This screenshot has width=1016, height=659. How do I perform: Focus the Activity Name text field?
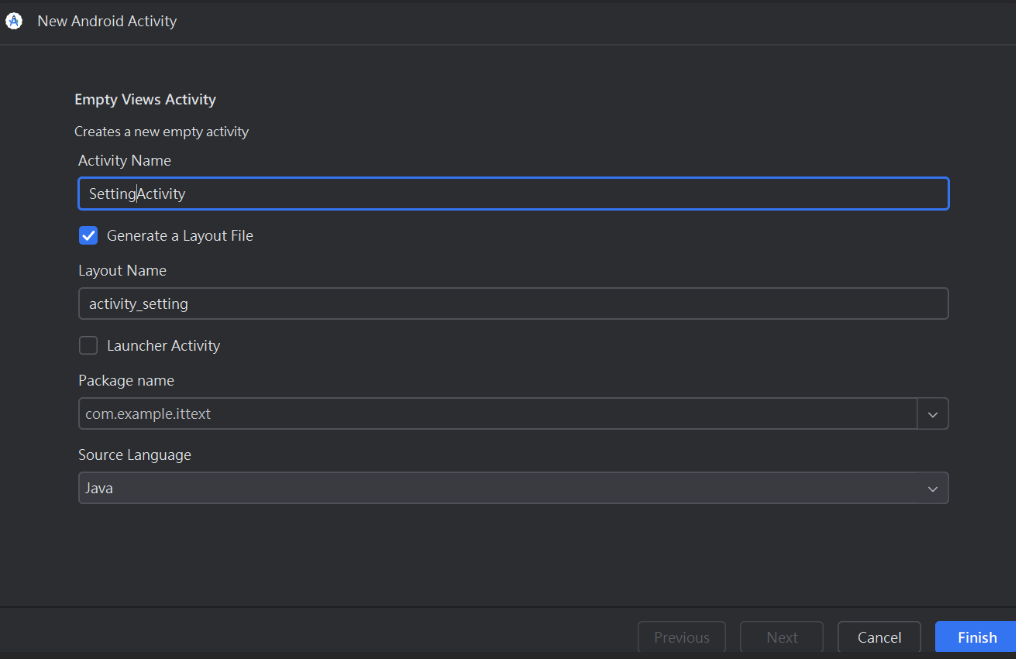coord(513,194)
